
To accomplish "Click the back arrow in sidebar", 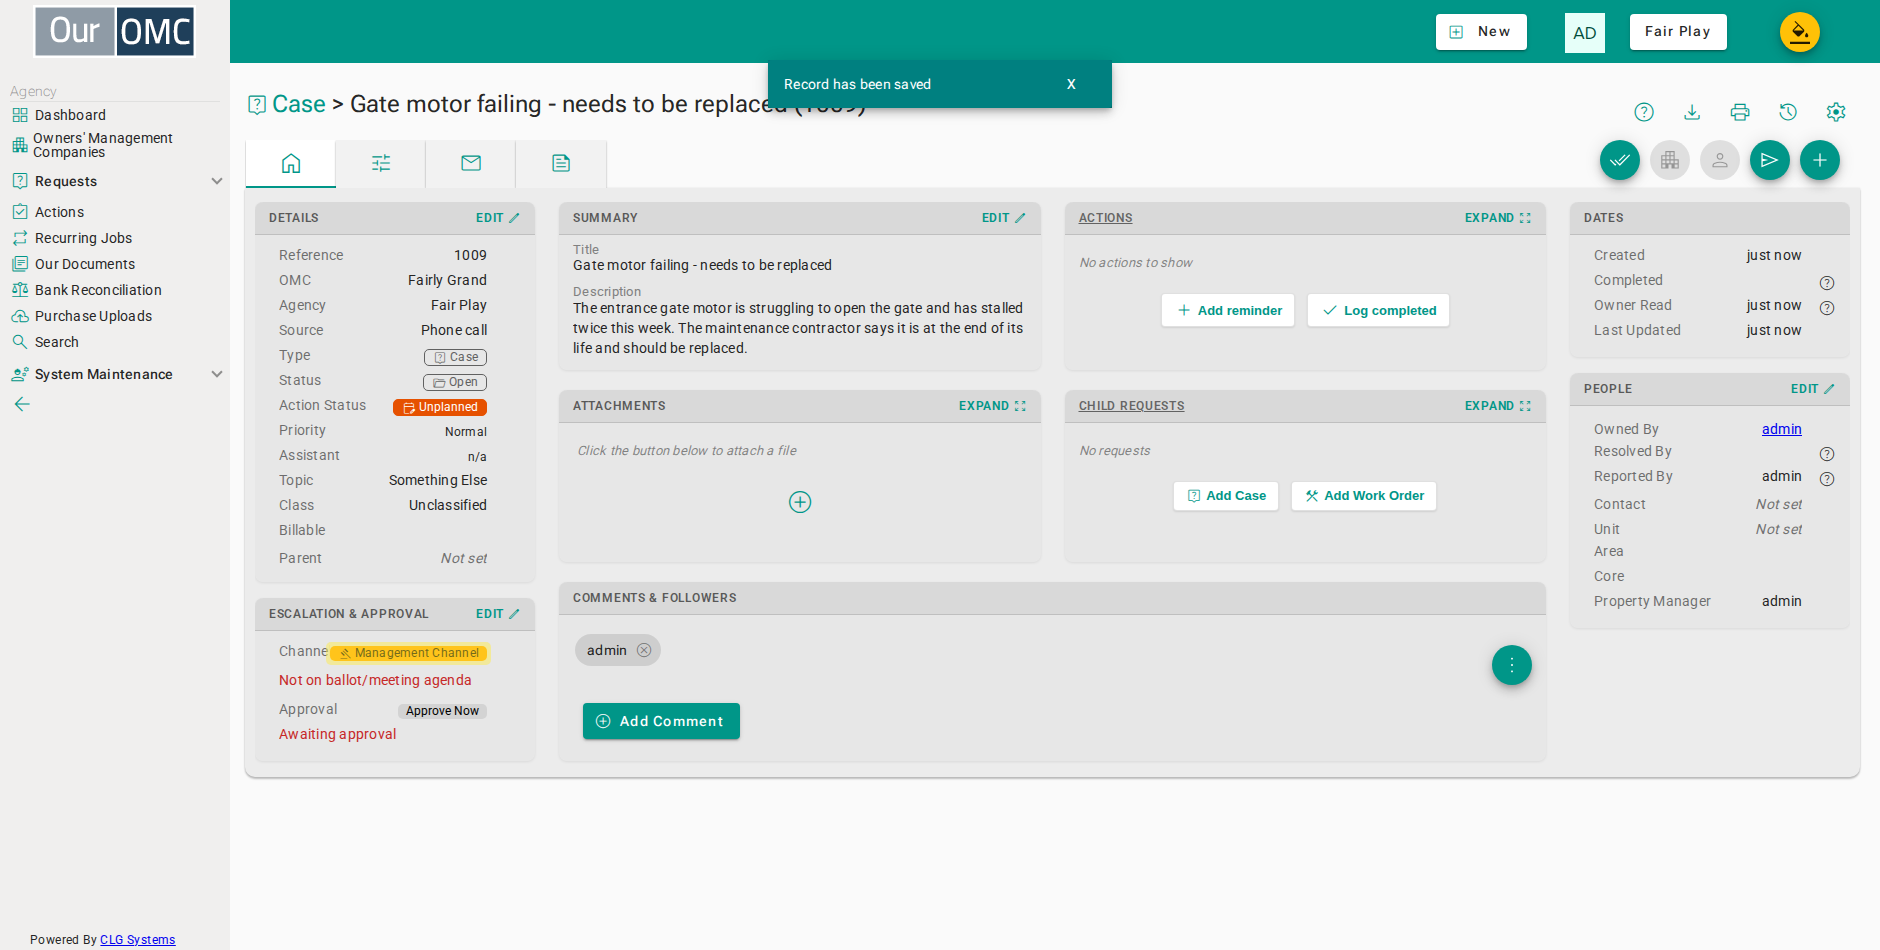I will [22, 404].
